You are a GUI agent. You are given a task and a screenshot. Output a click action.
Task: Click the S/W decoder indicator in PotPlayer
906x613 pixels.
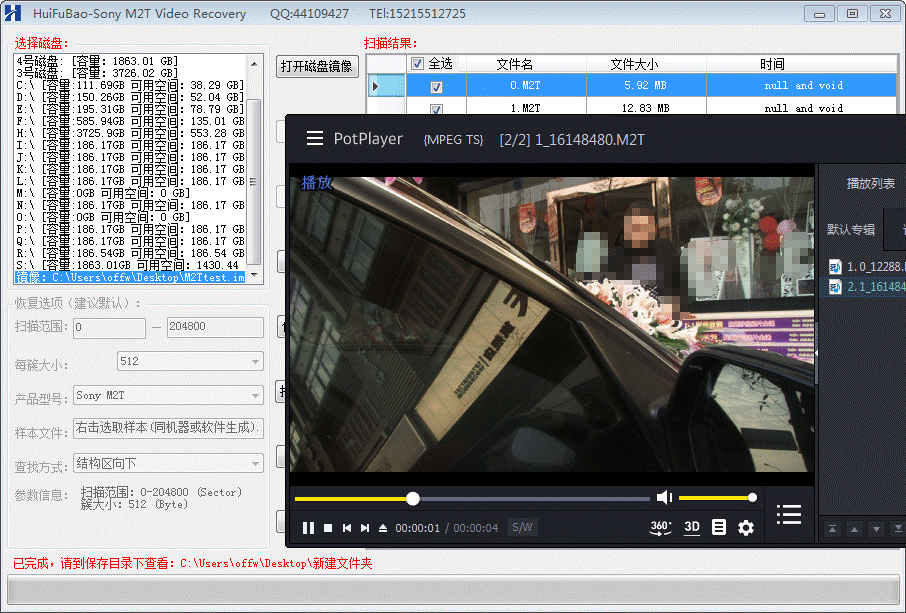coord(522,527)
